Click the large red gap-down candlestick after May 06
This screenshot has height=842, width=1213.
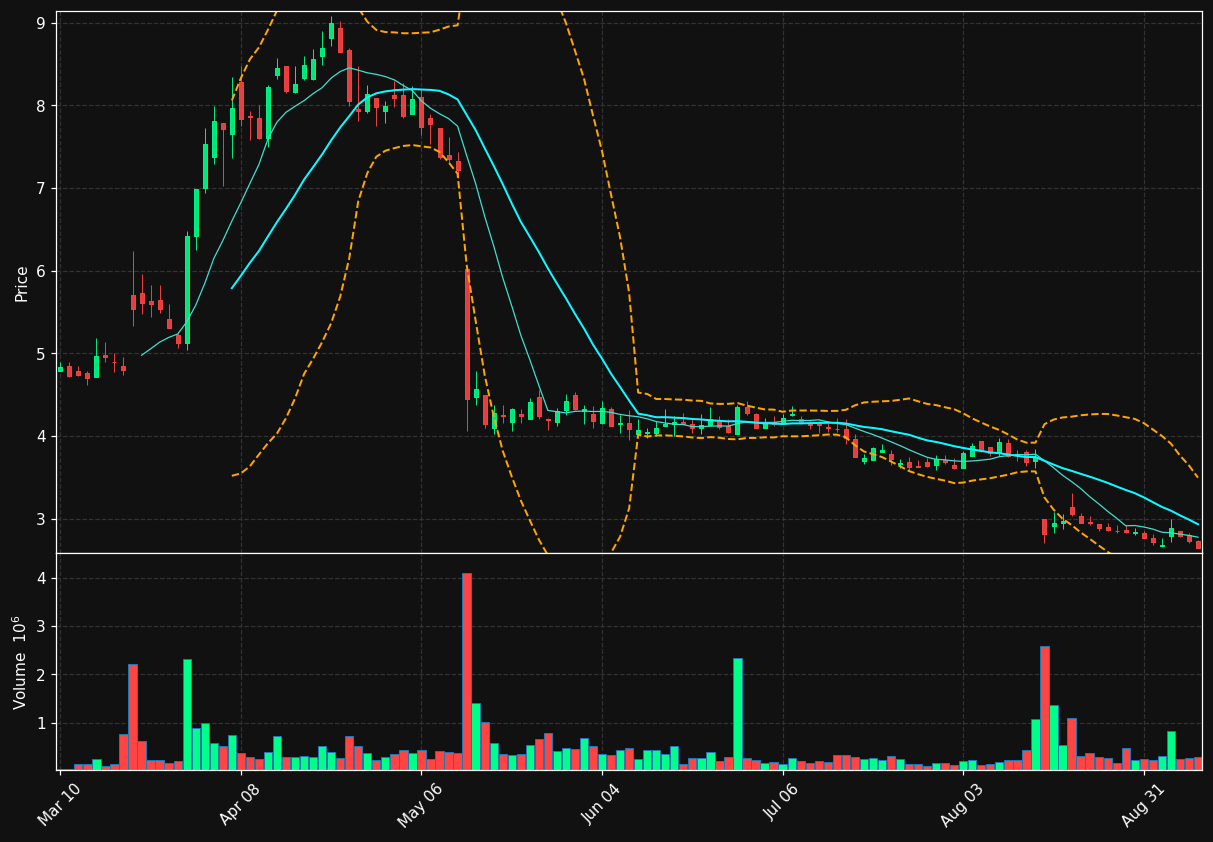467,334
